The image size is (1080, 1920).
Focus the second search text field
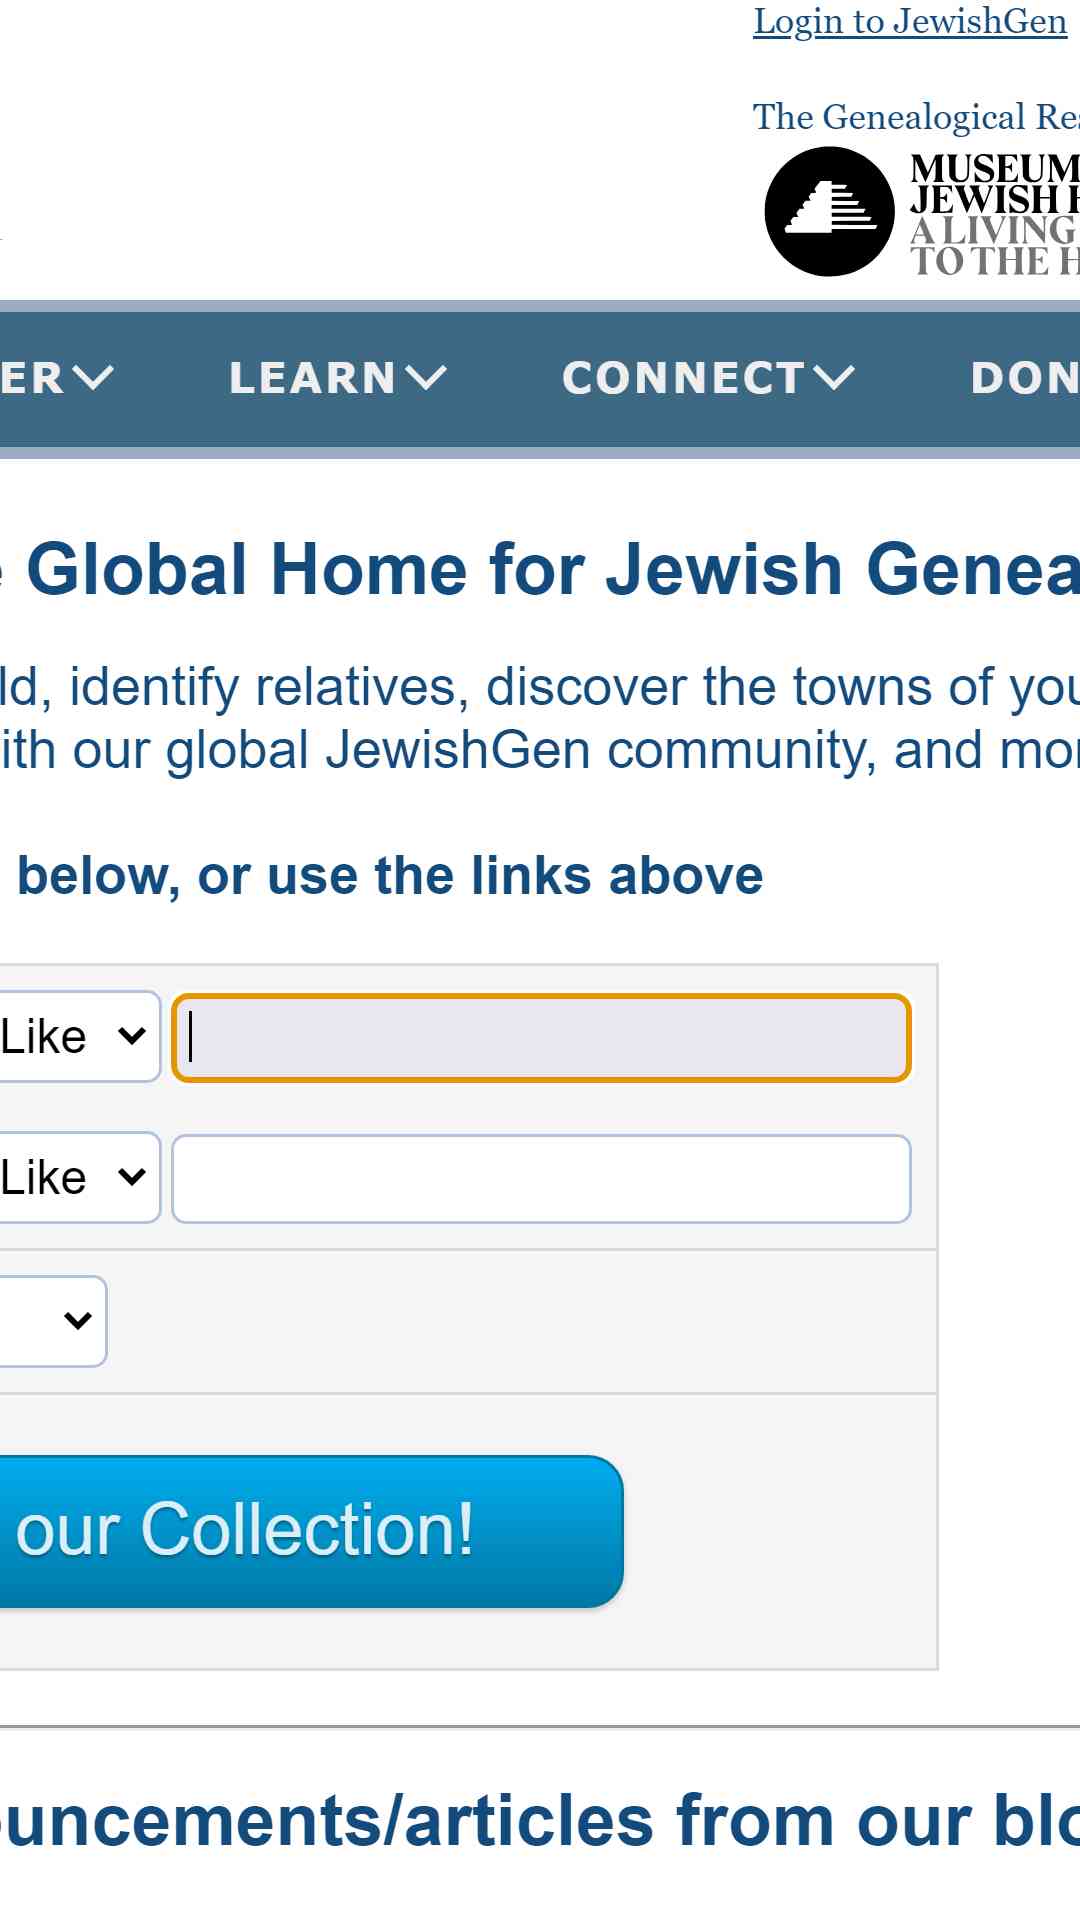coord(541,1179)
